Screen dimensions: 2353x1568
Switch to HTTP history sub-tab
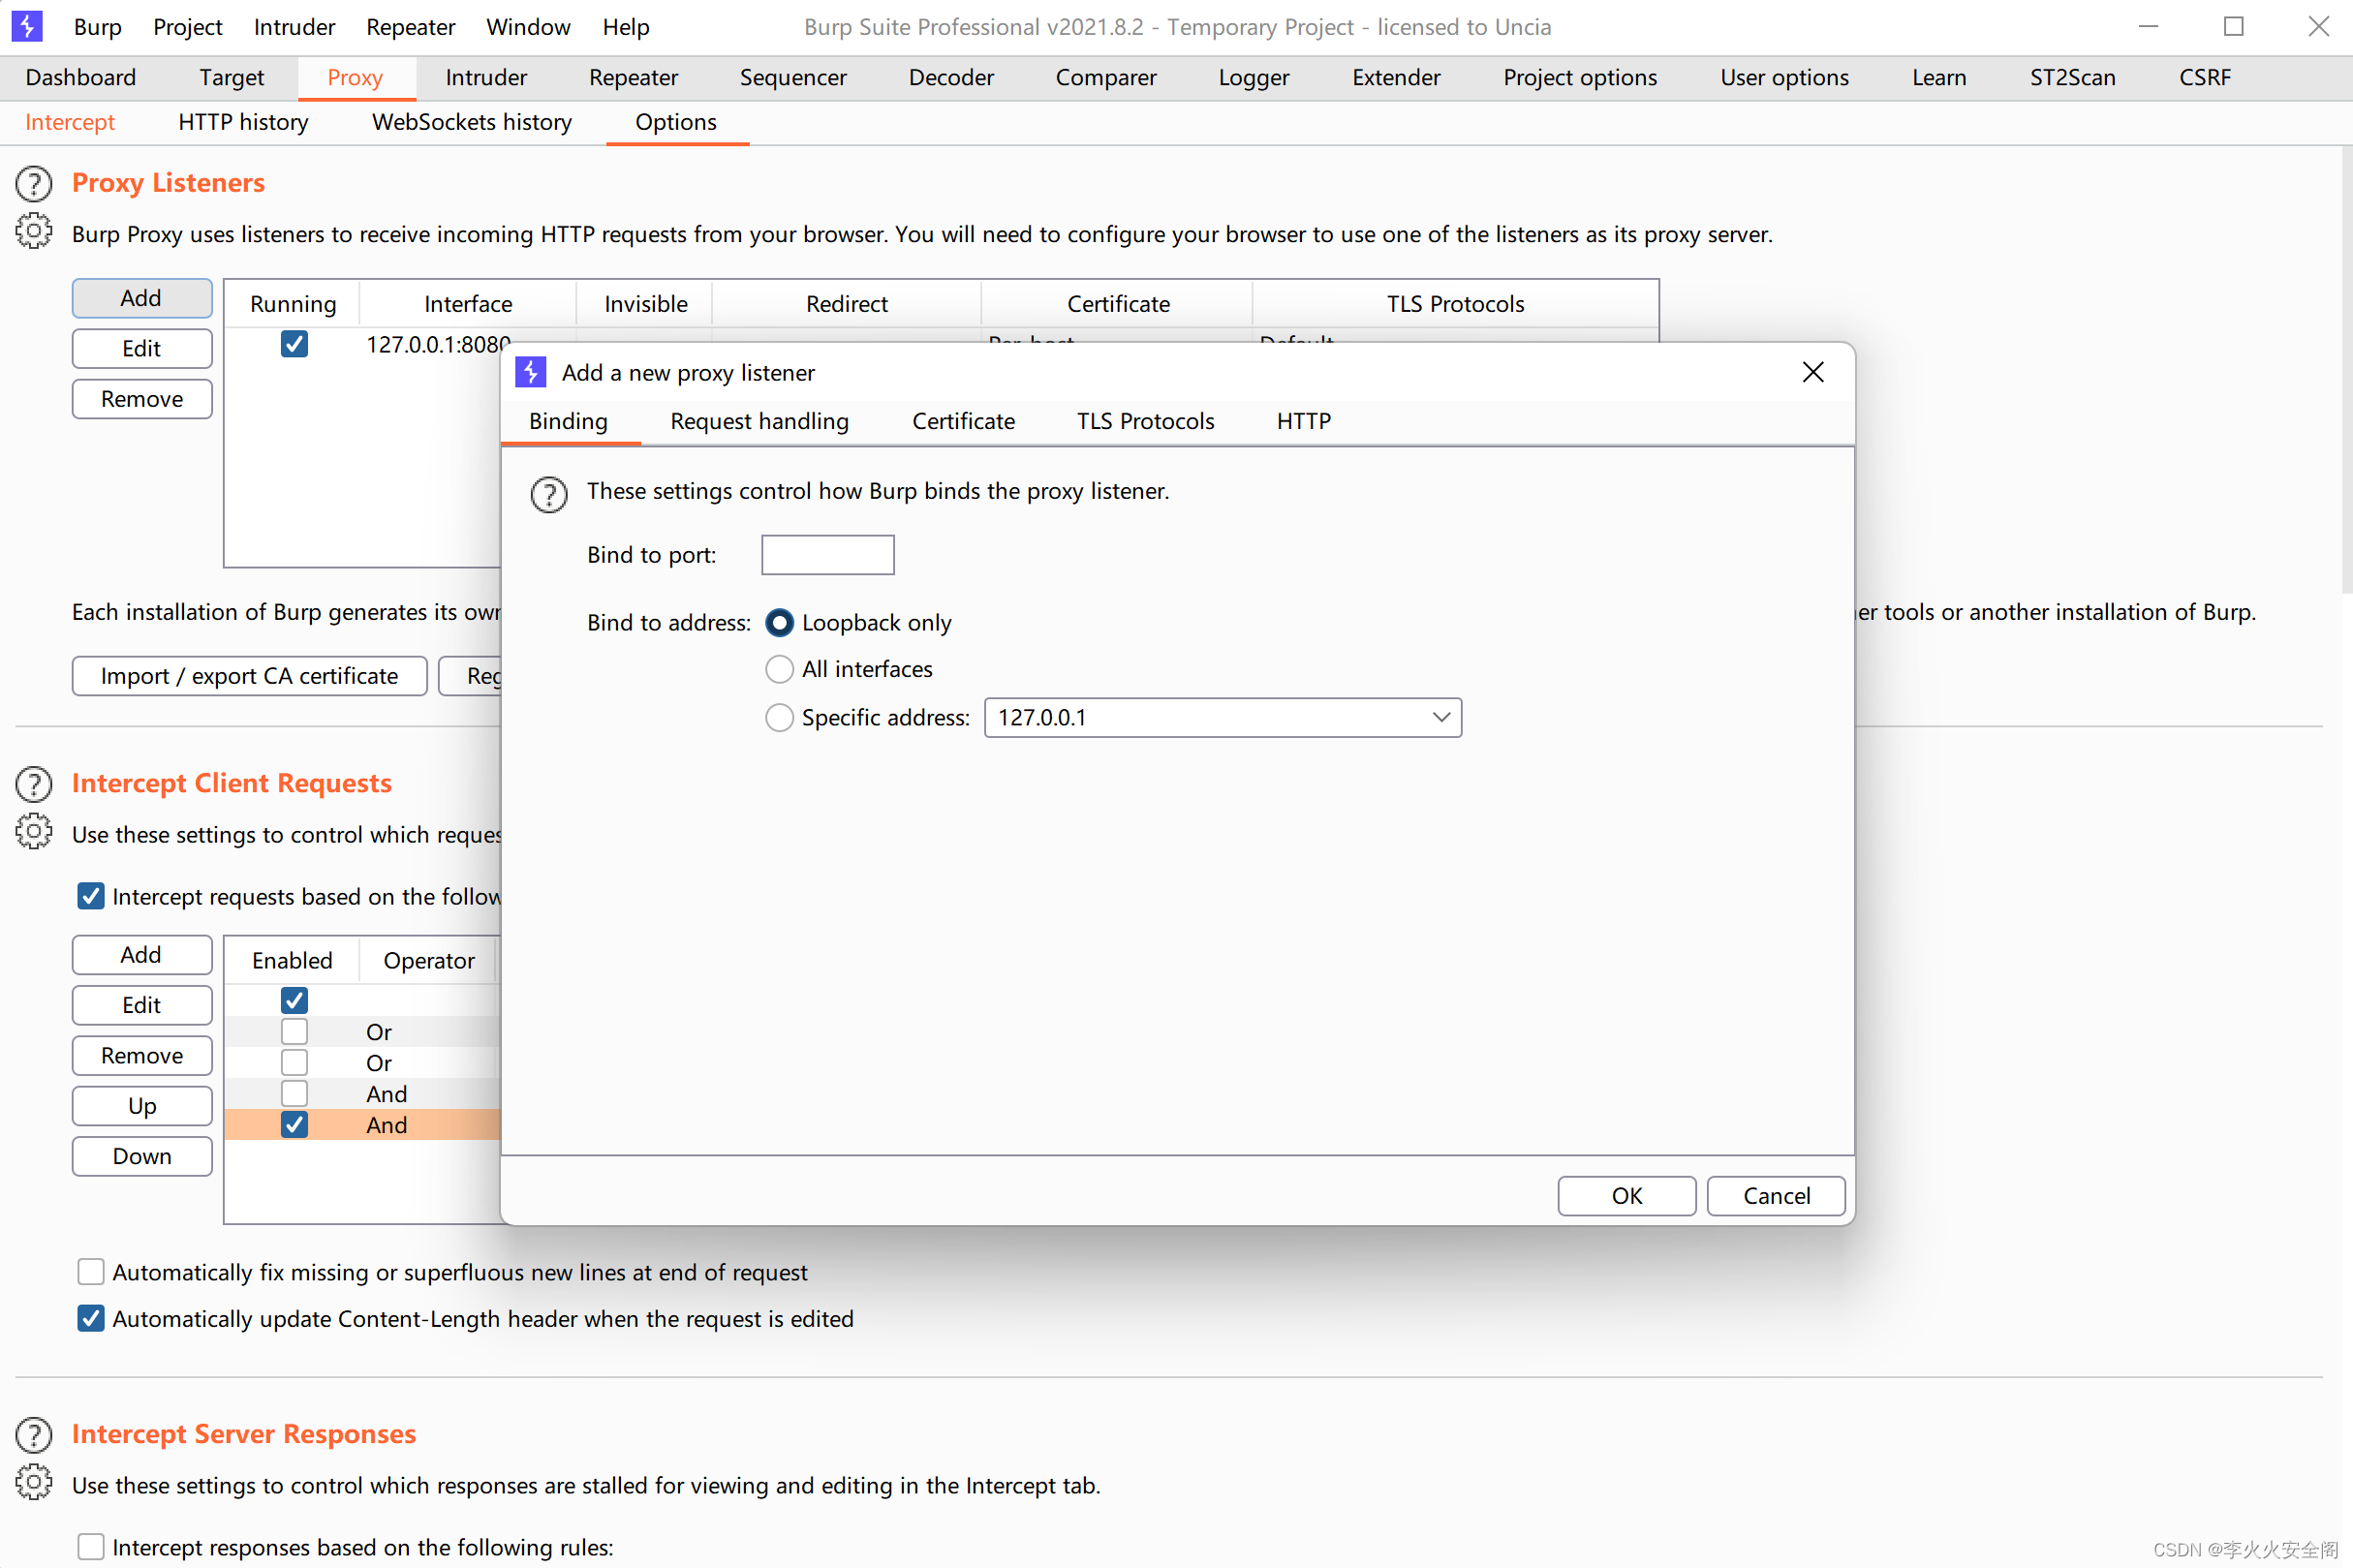click(x=243, y=122)
